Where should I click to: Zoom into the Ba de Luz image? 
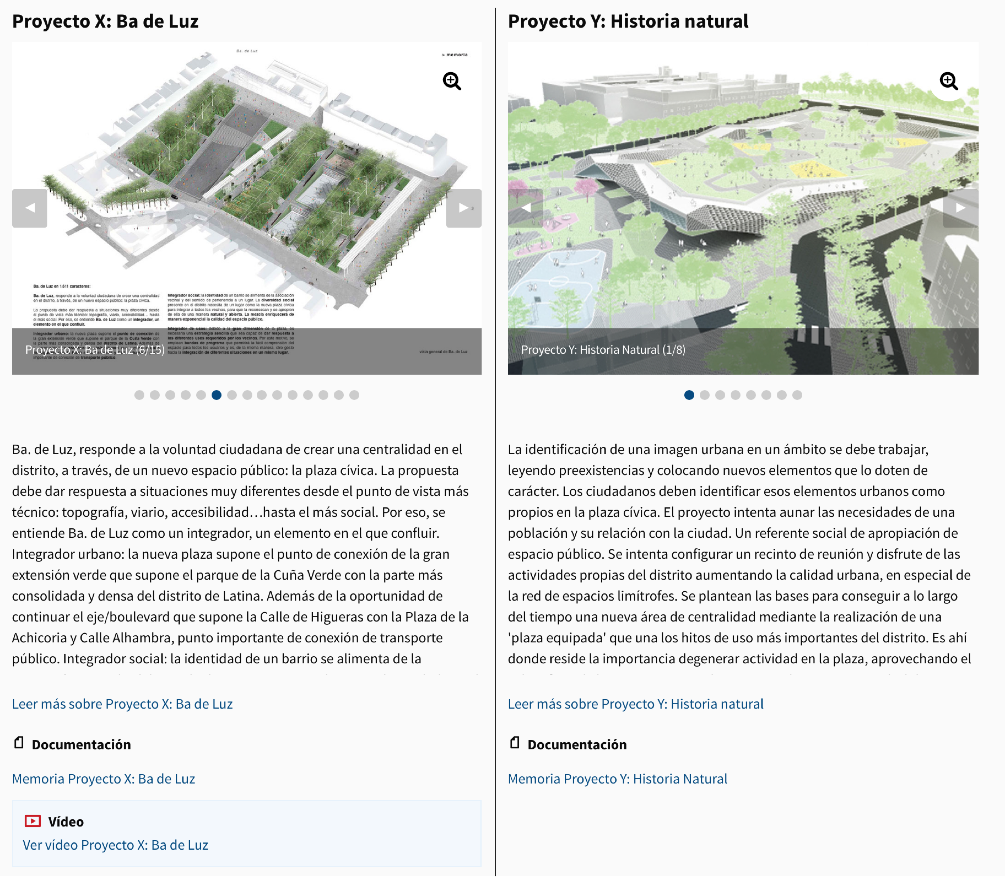click(x=452, y=81)
